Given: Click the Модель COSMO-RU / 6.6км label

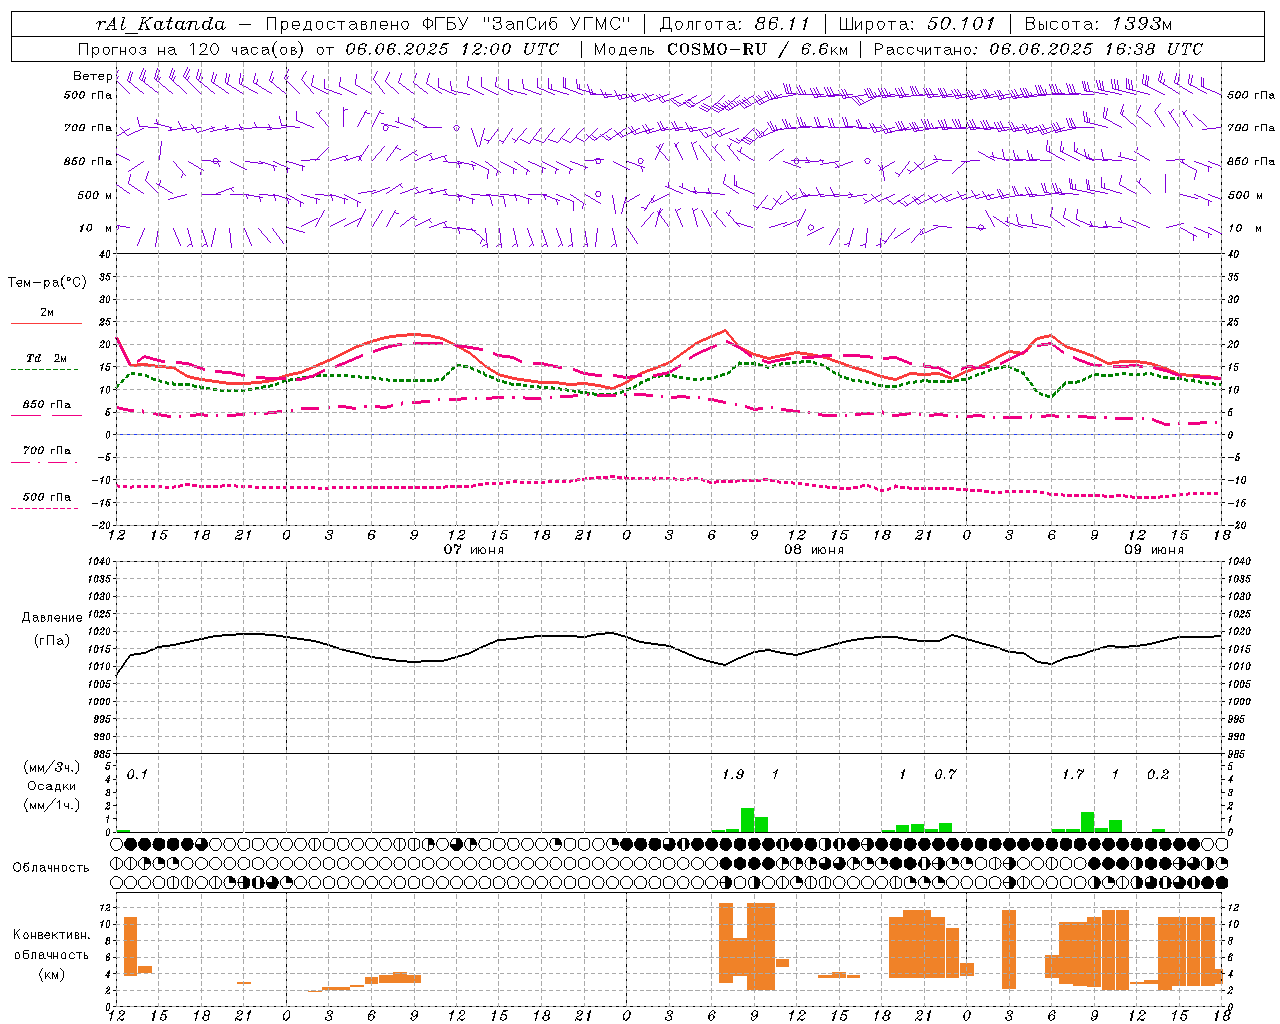Looking at the screenshot, I should [720, 49].
